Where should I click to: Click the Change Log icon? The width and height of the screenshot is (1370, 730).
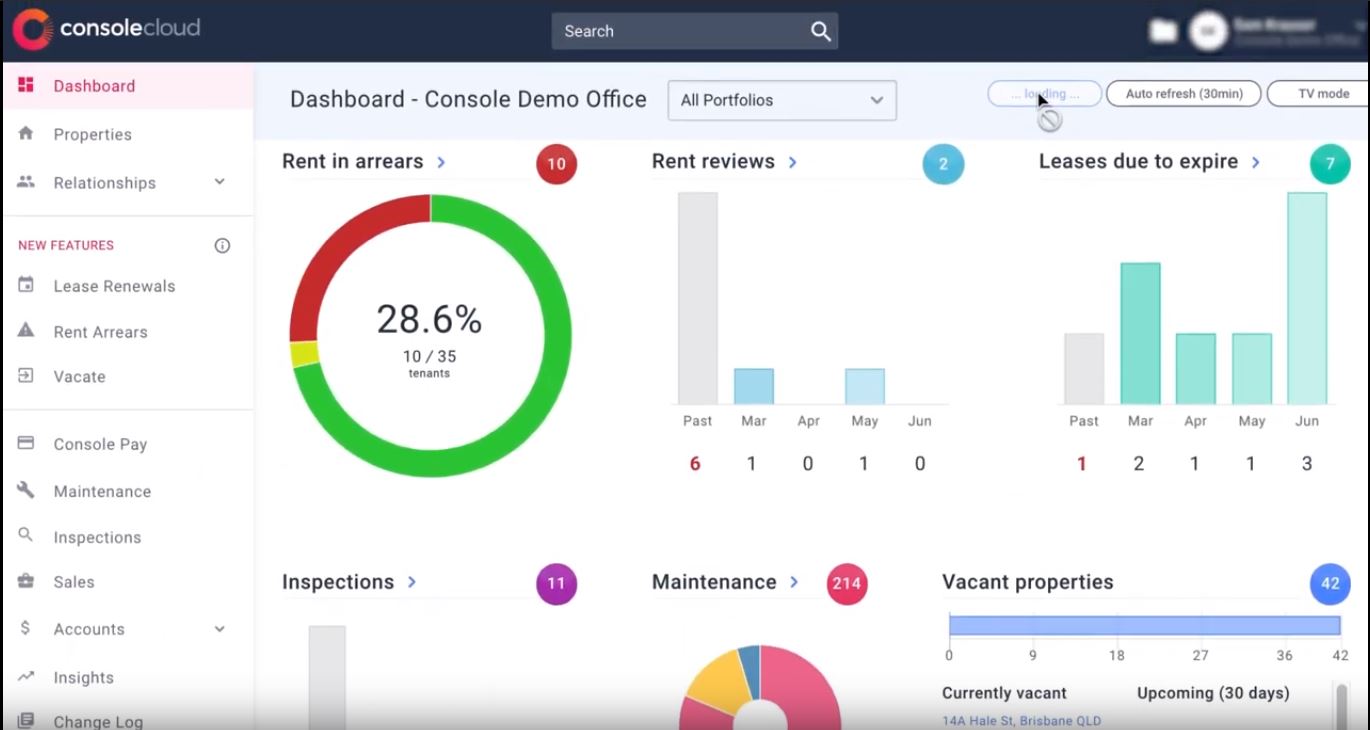(x=27, y=720)
